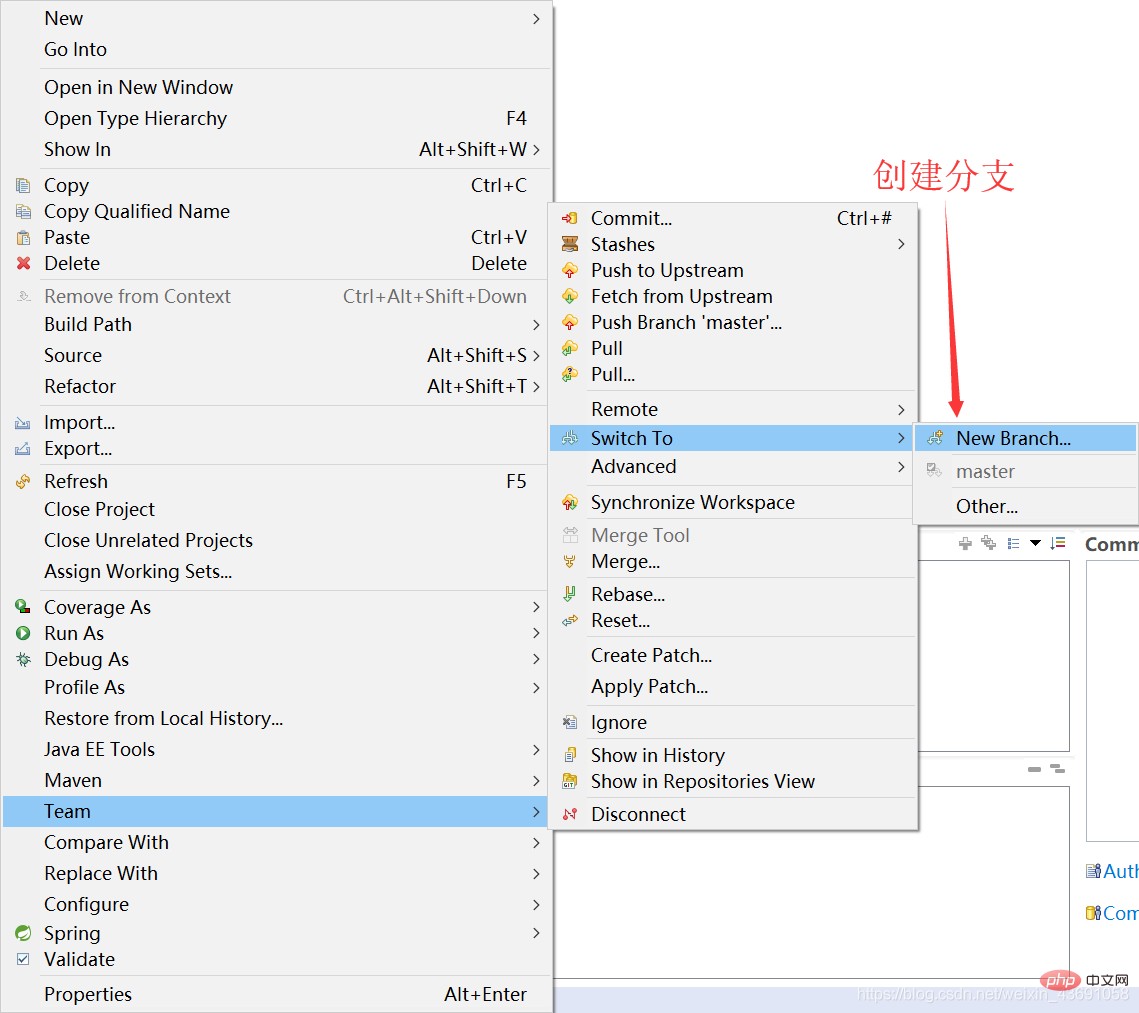The image size is (1139, 1013).
Task: Click the Switch To branch icon
Action: click(570, 438)
